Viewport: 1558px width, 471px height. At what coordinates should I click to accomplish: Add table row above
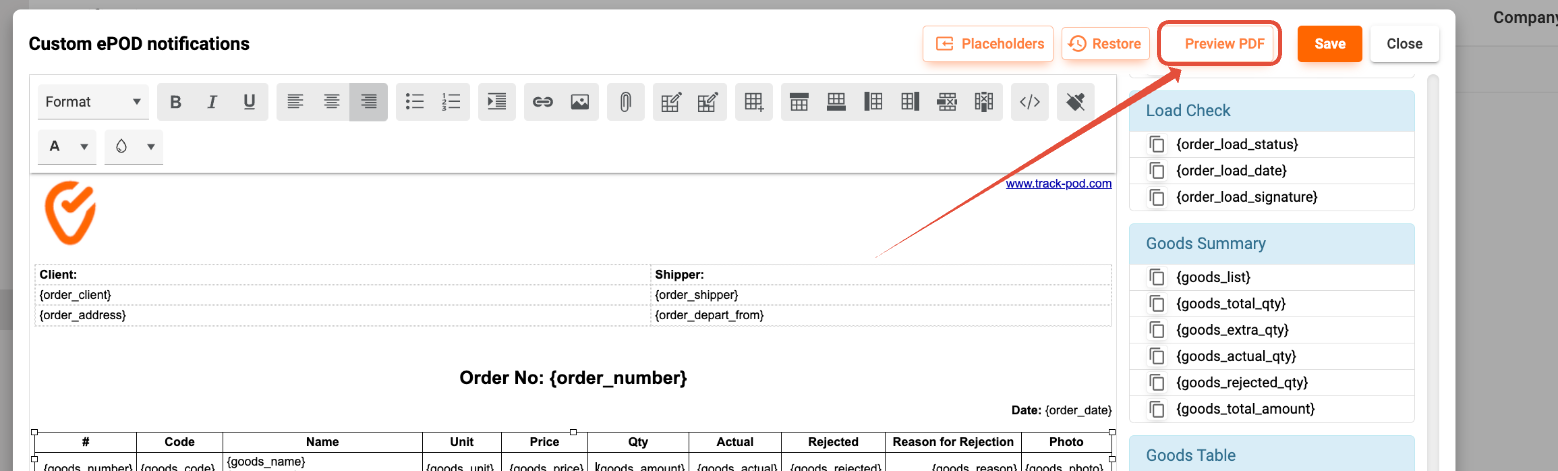799,102
